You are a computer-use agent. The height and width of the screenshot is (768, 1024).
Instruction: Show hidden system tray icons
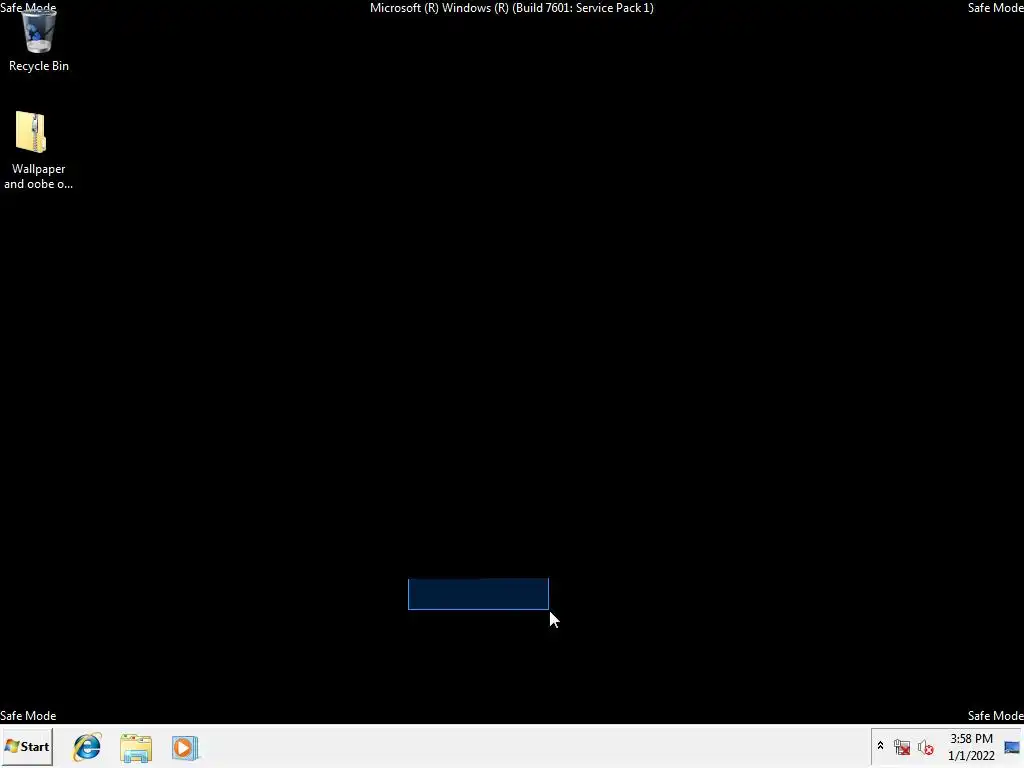coord(880,746)
